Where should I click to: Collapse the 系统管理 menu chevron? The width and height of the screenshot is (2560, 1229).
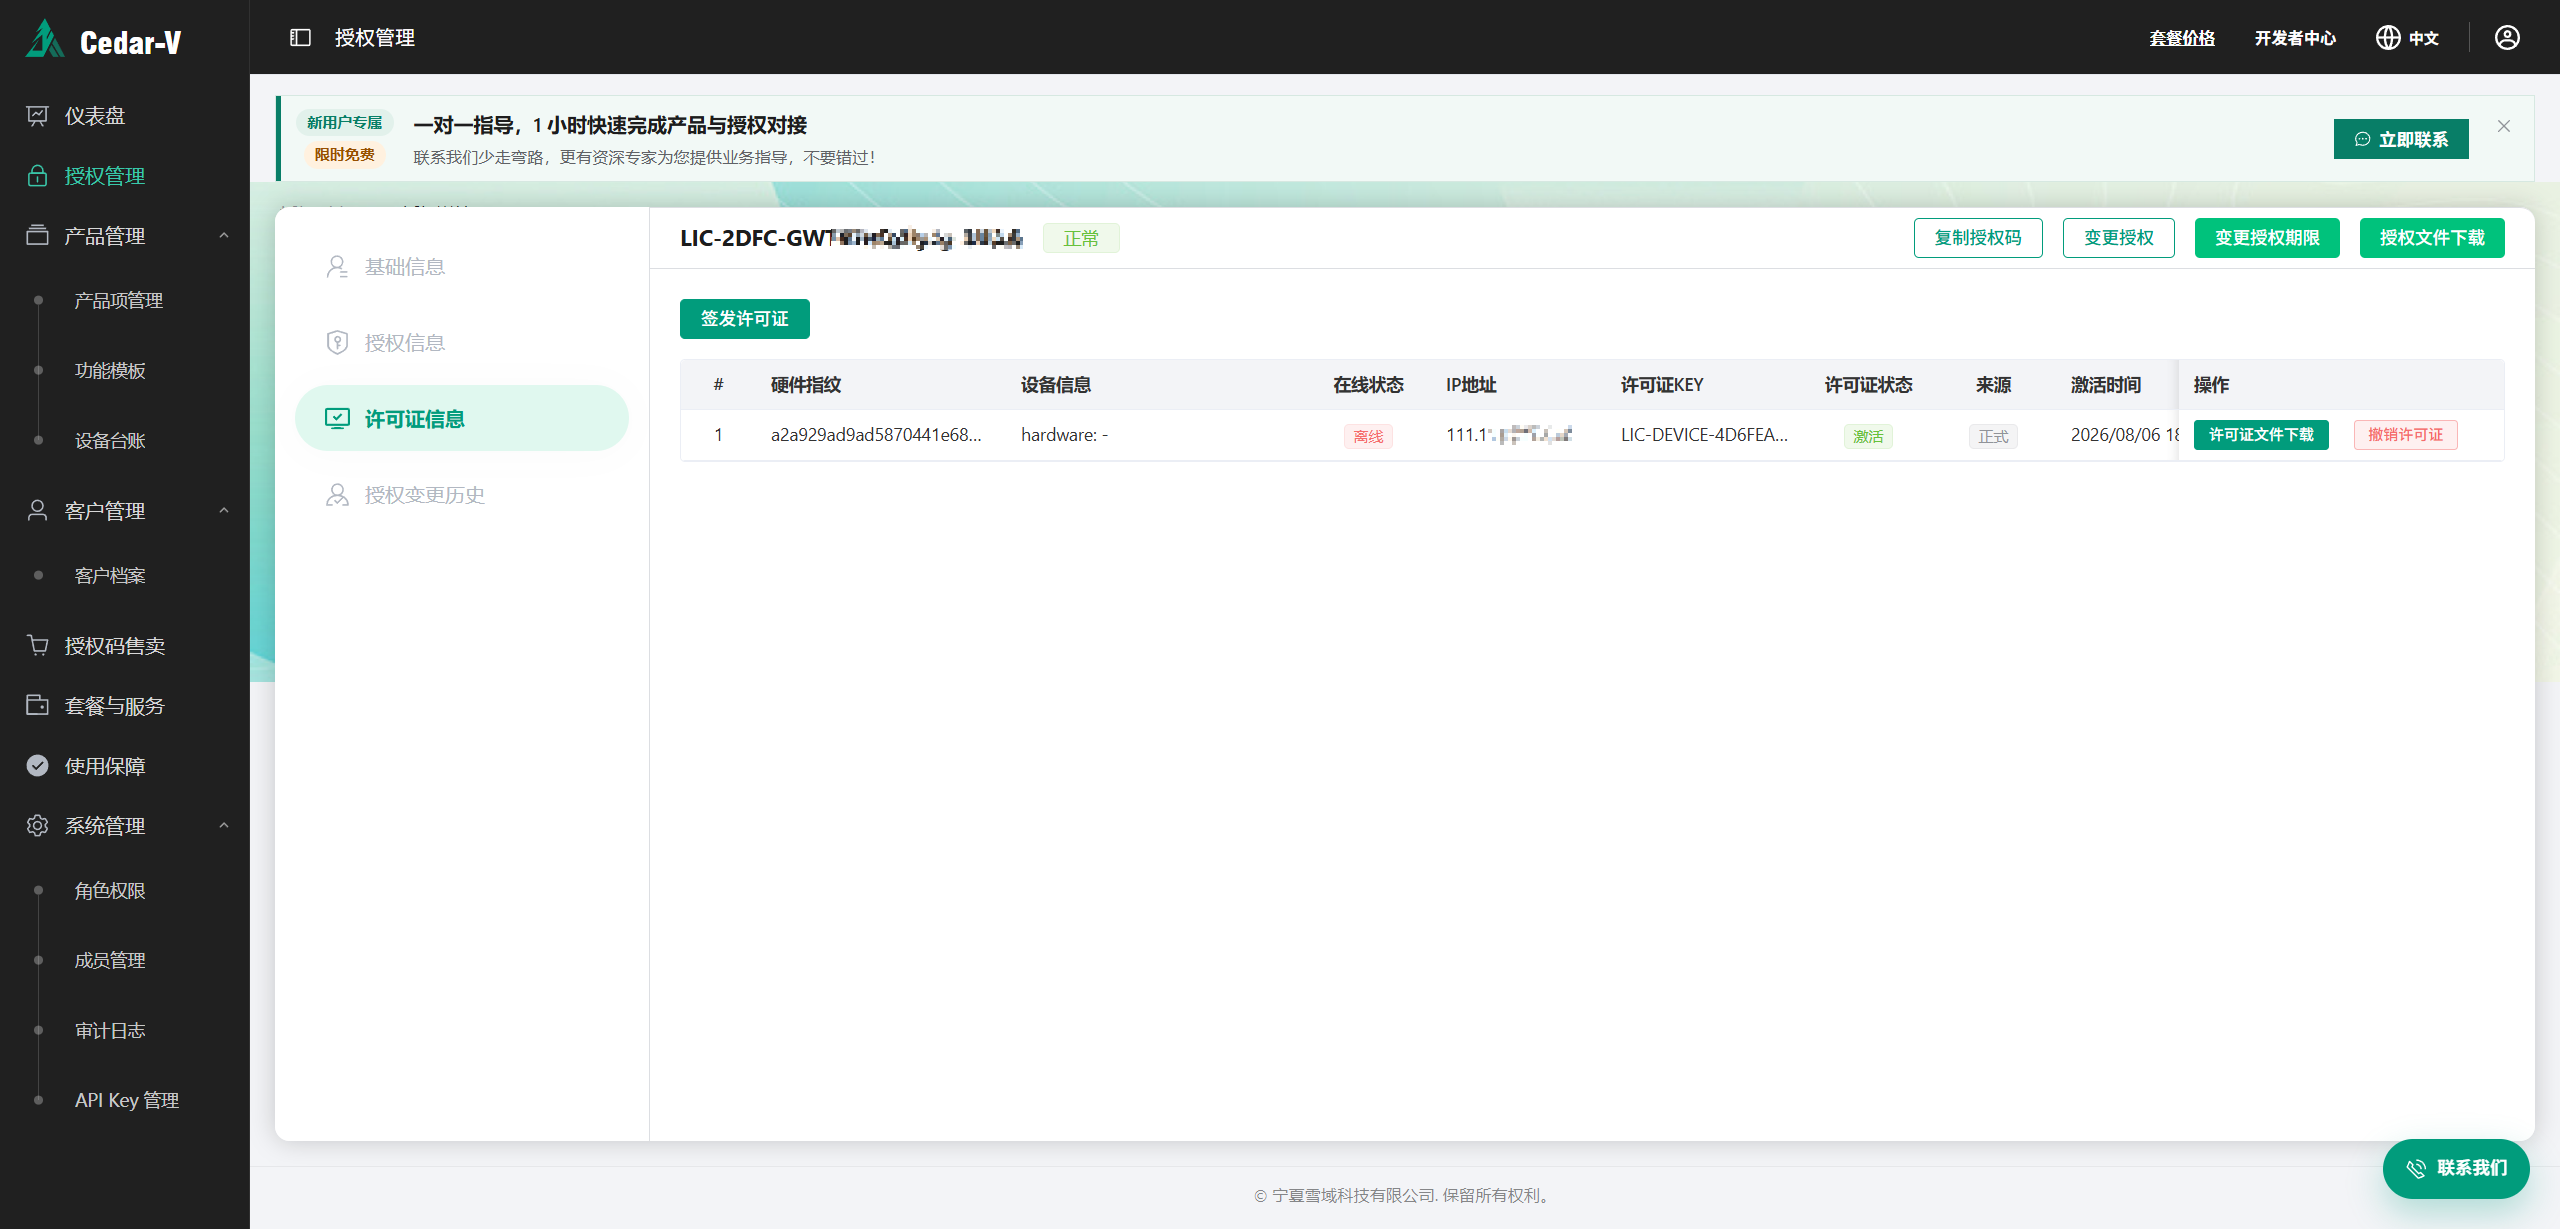coord(224,826)
